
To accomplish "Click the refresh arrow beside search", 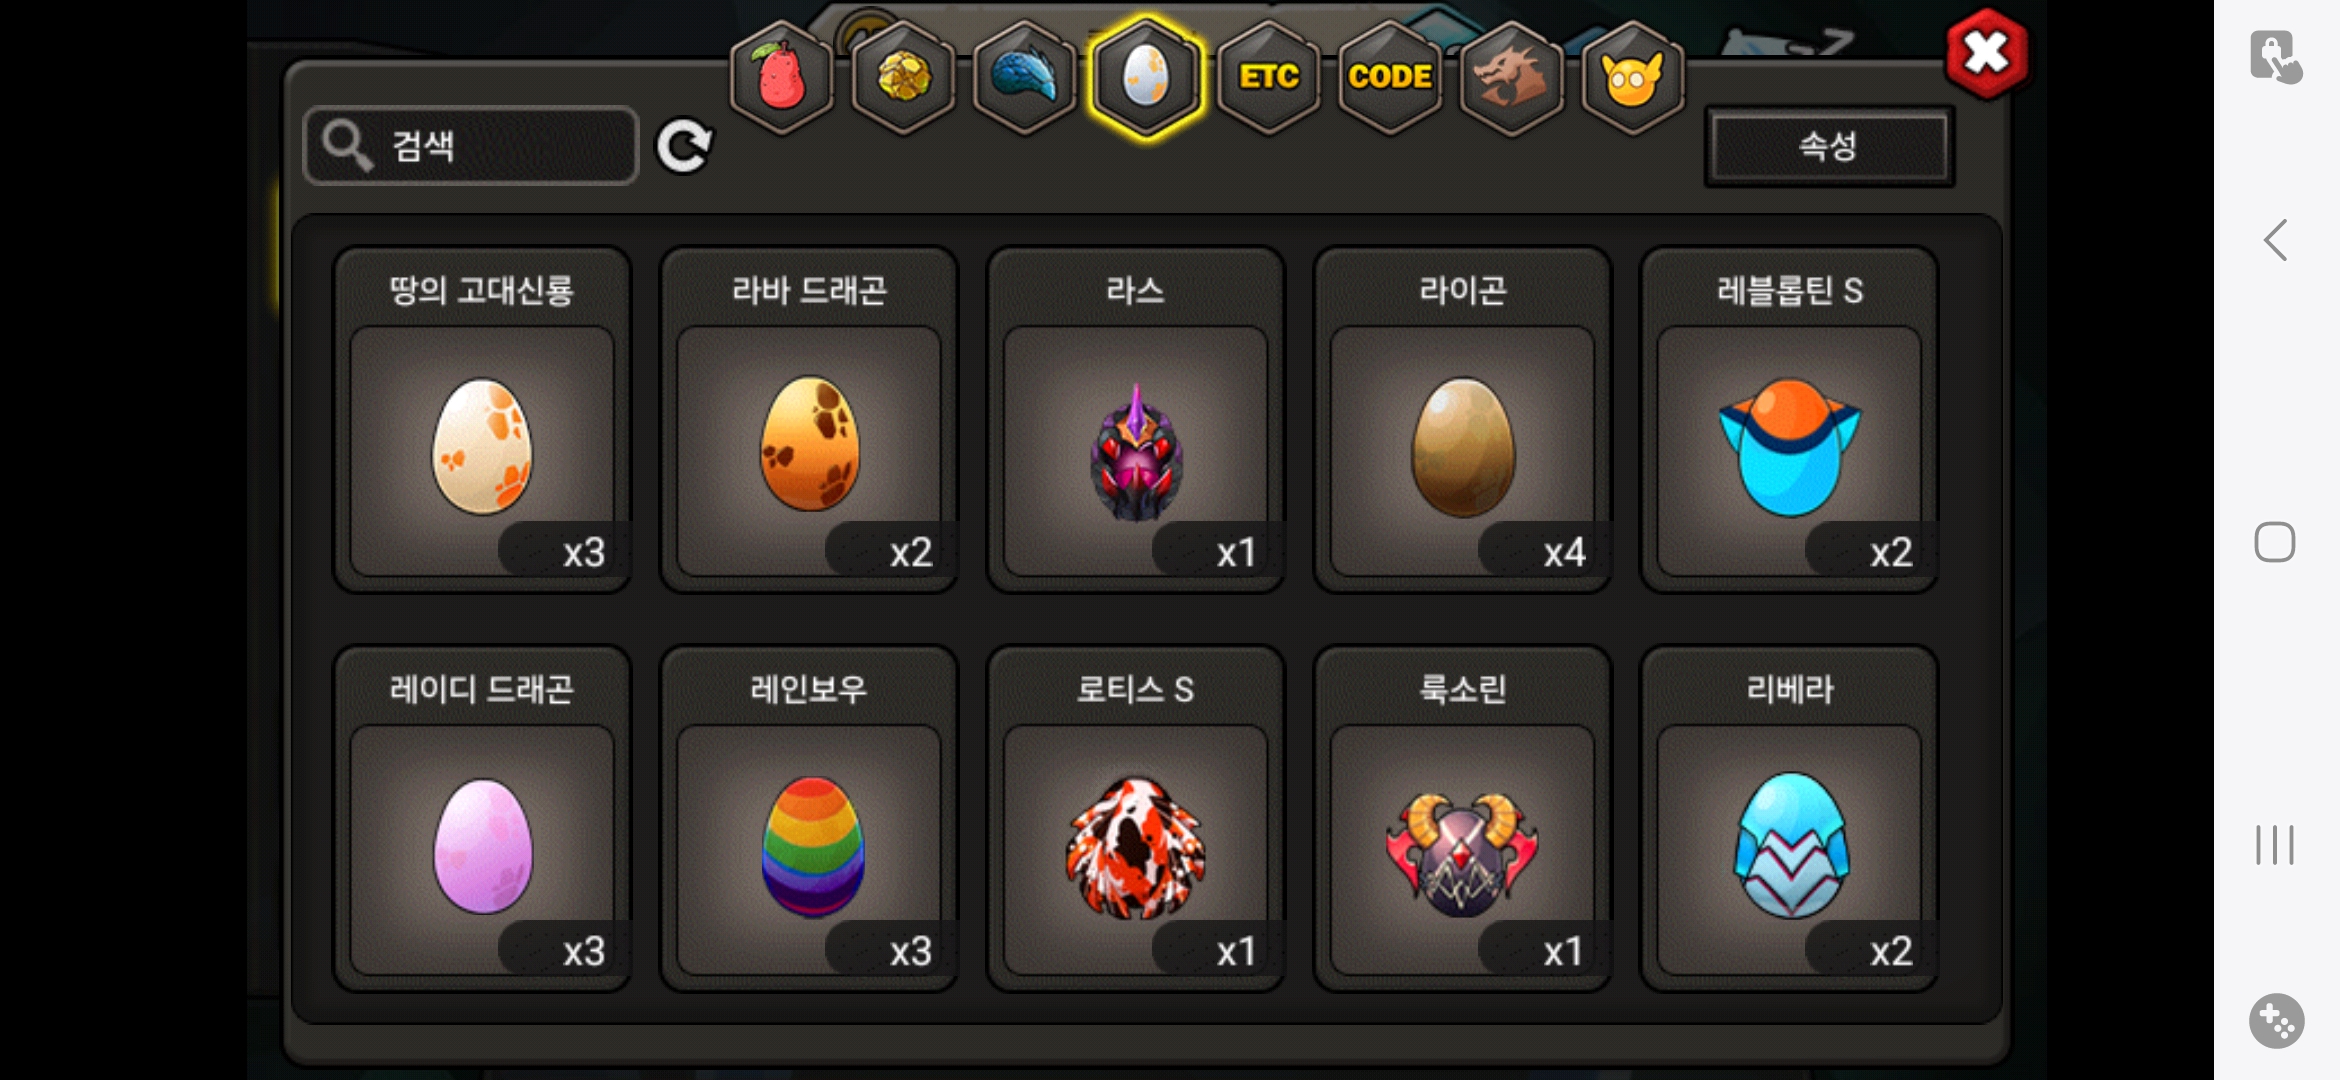I will (685, 146).
